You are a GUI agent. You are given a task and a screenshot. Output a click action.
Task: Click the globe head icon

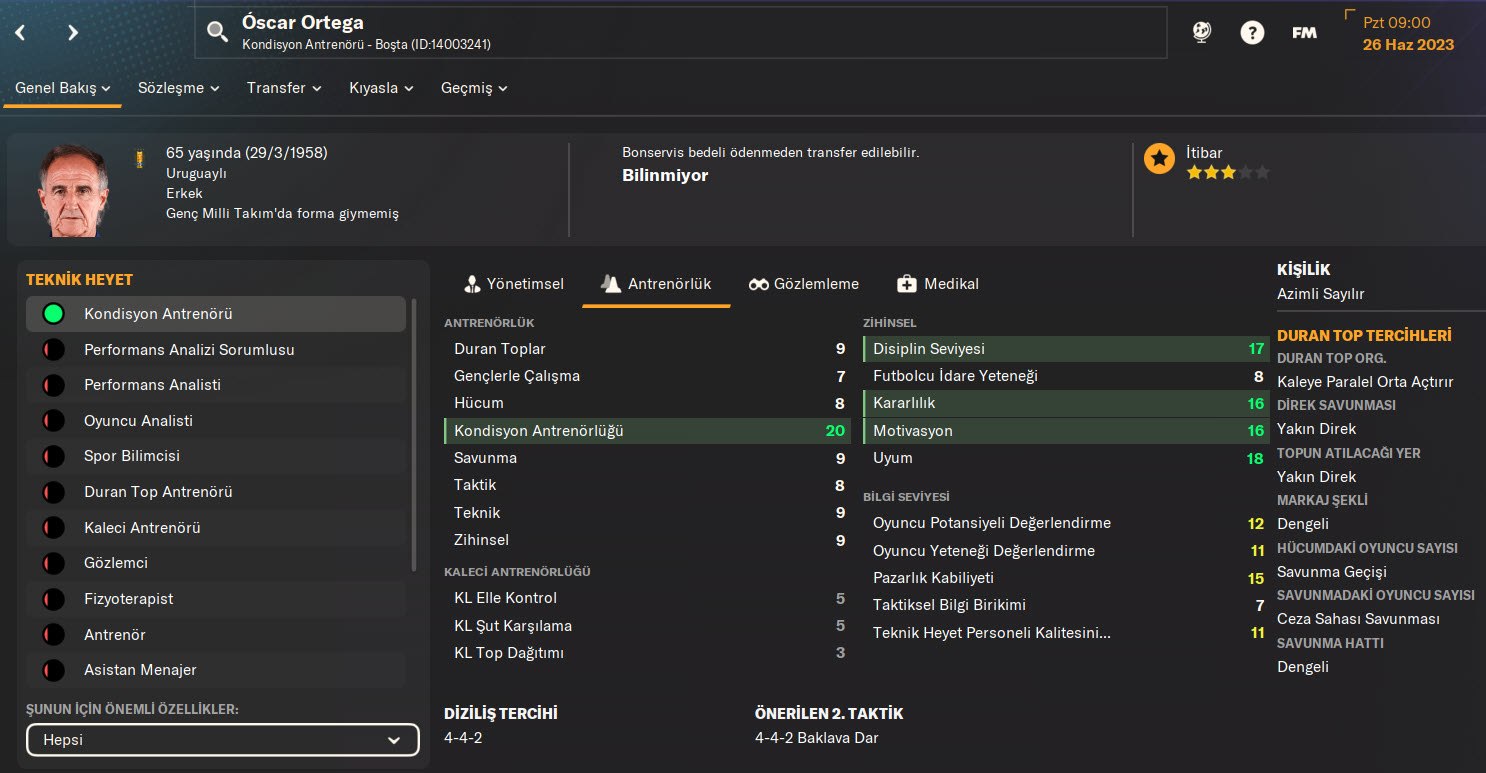tap(1201, 32)
